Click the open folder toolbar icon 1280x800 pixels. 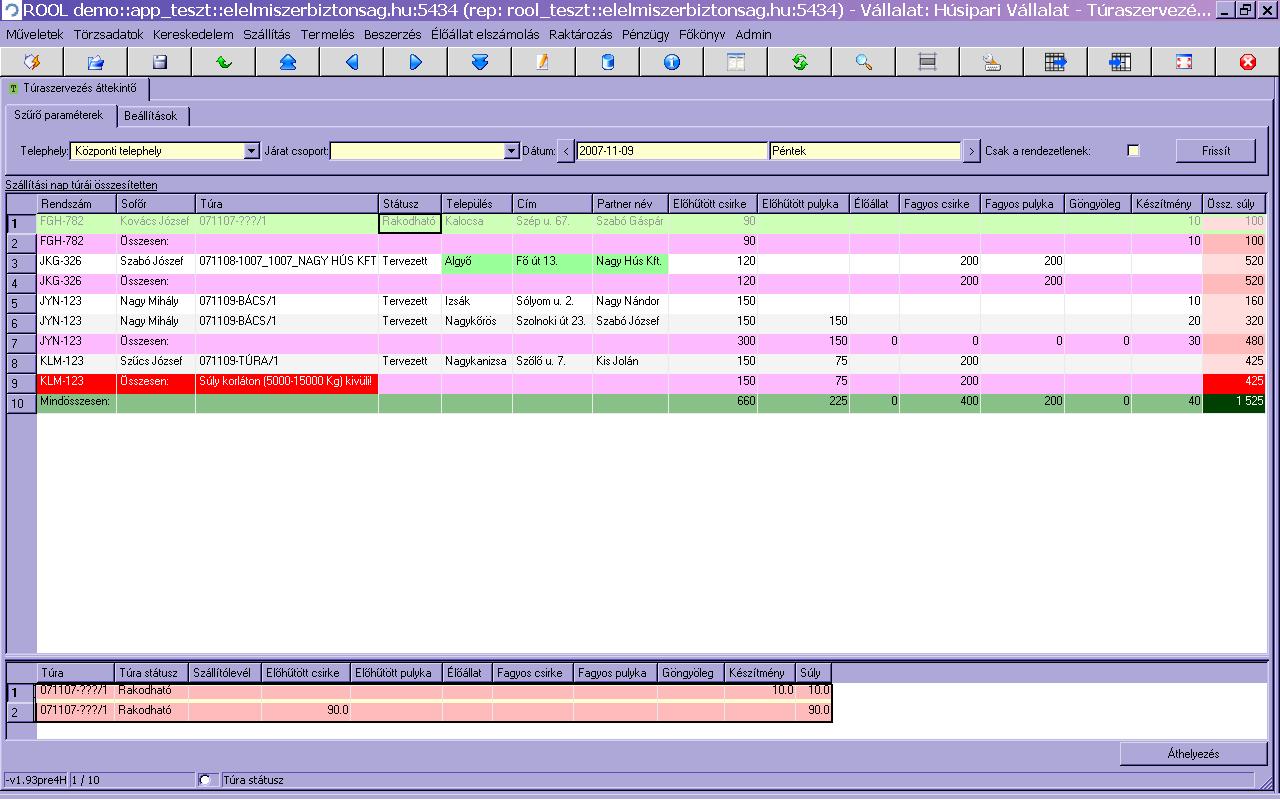(95, 62)
